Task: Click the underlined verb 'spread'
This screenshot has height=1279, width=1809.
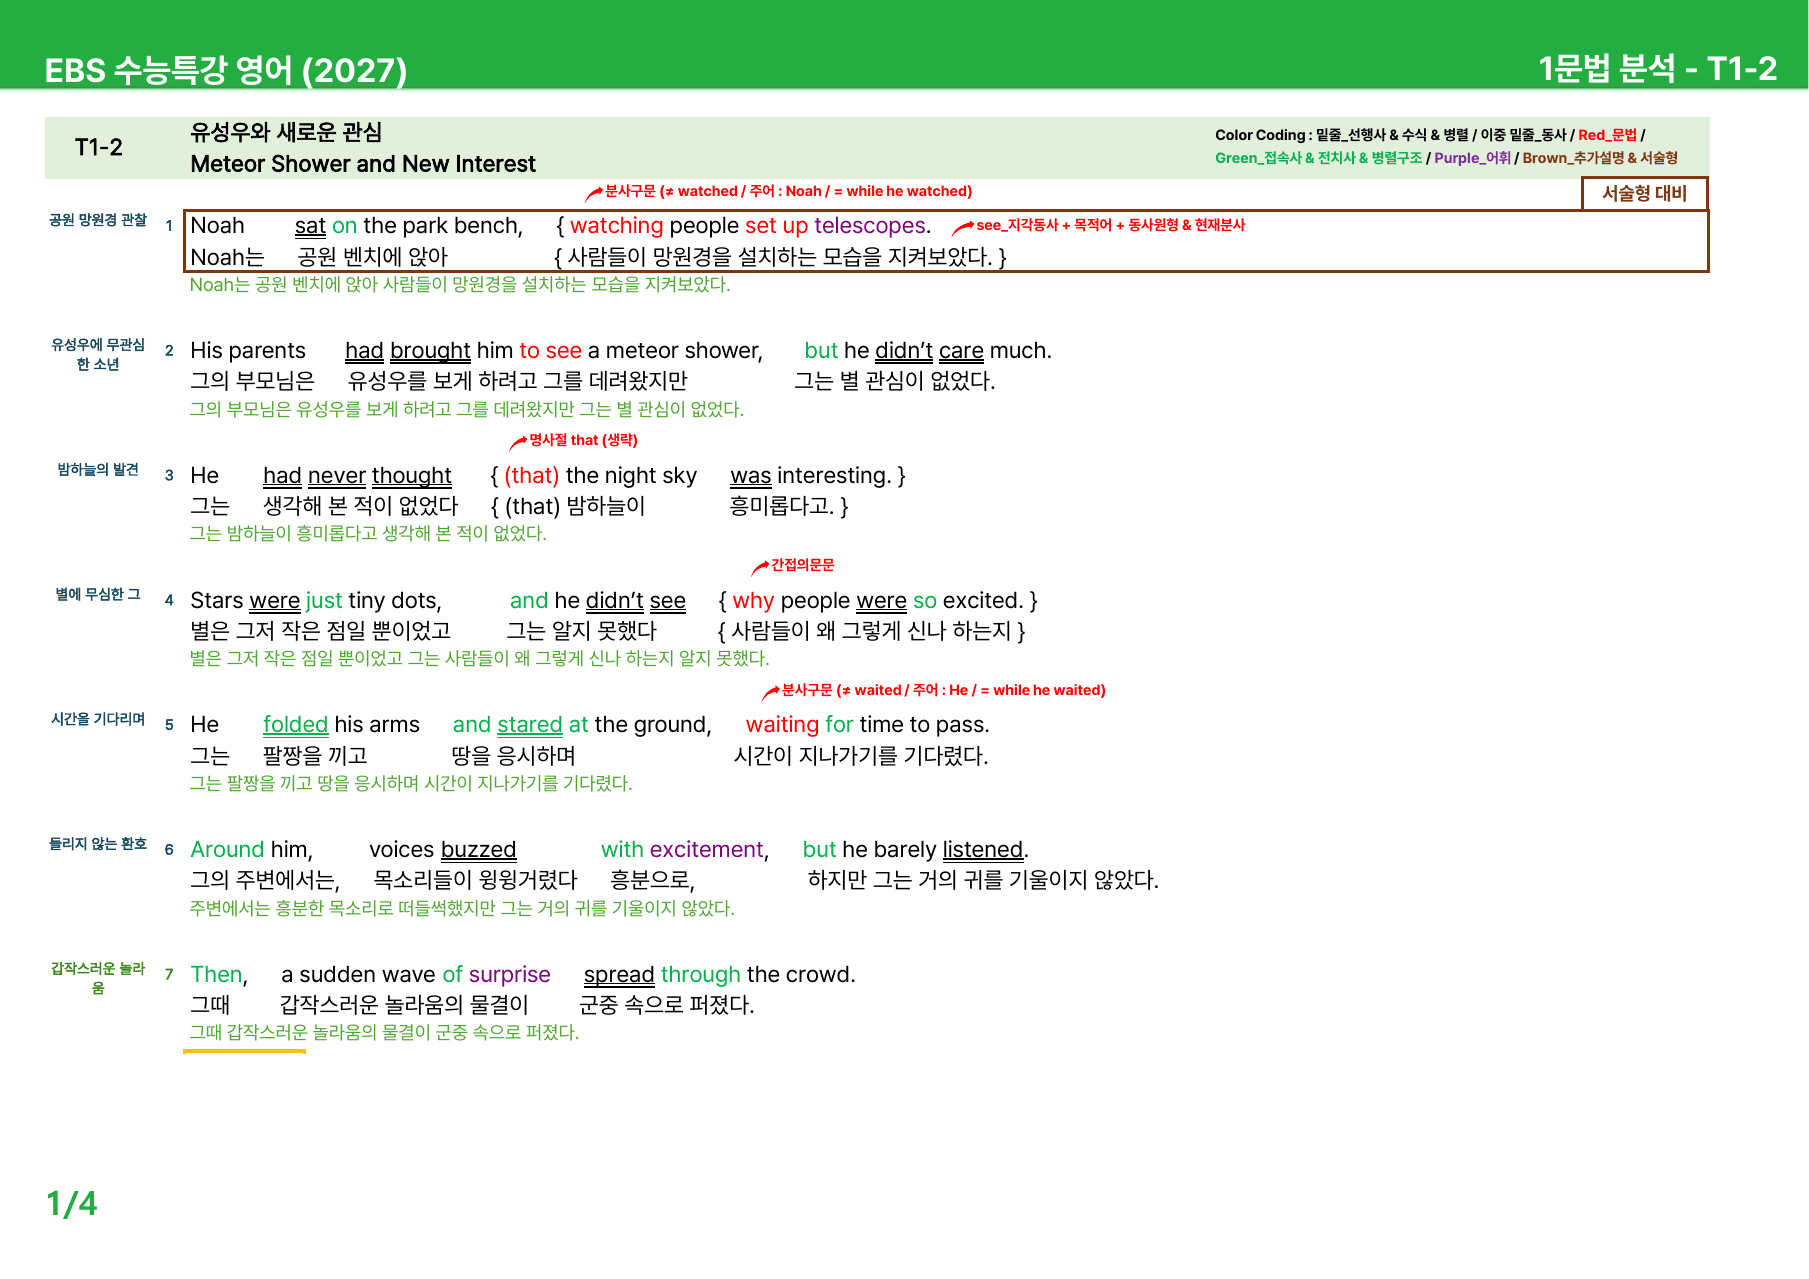Action: pos(619,975)
